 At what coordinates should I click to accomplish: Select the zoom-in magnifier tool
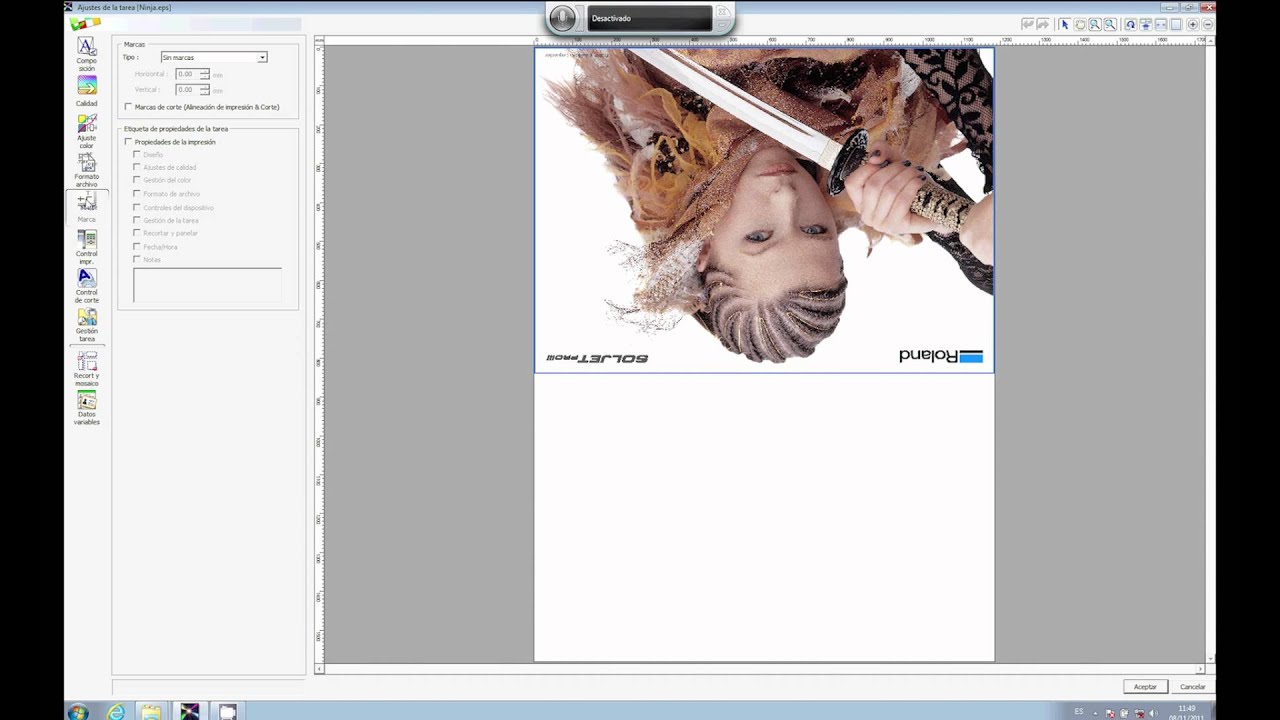[x=1095, y=24]
